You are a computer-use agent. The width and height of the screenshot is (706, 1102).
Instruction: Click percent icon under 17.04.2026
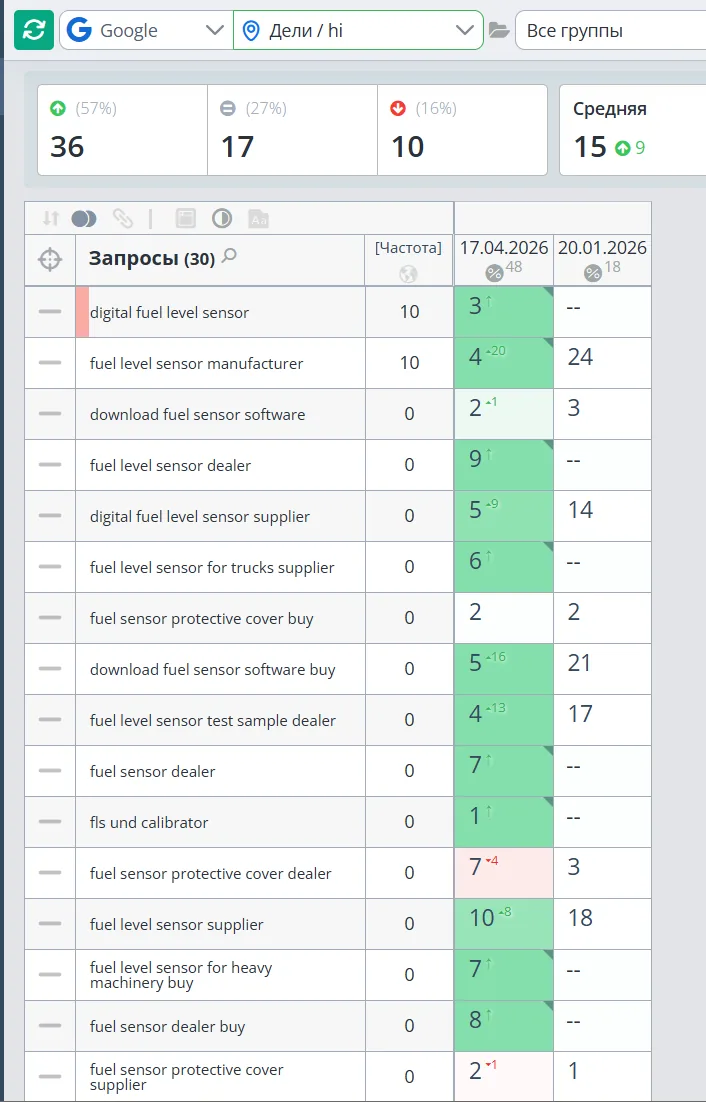pos(495,273)
